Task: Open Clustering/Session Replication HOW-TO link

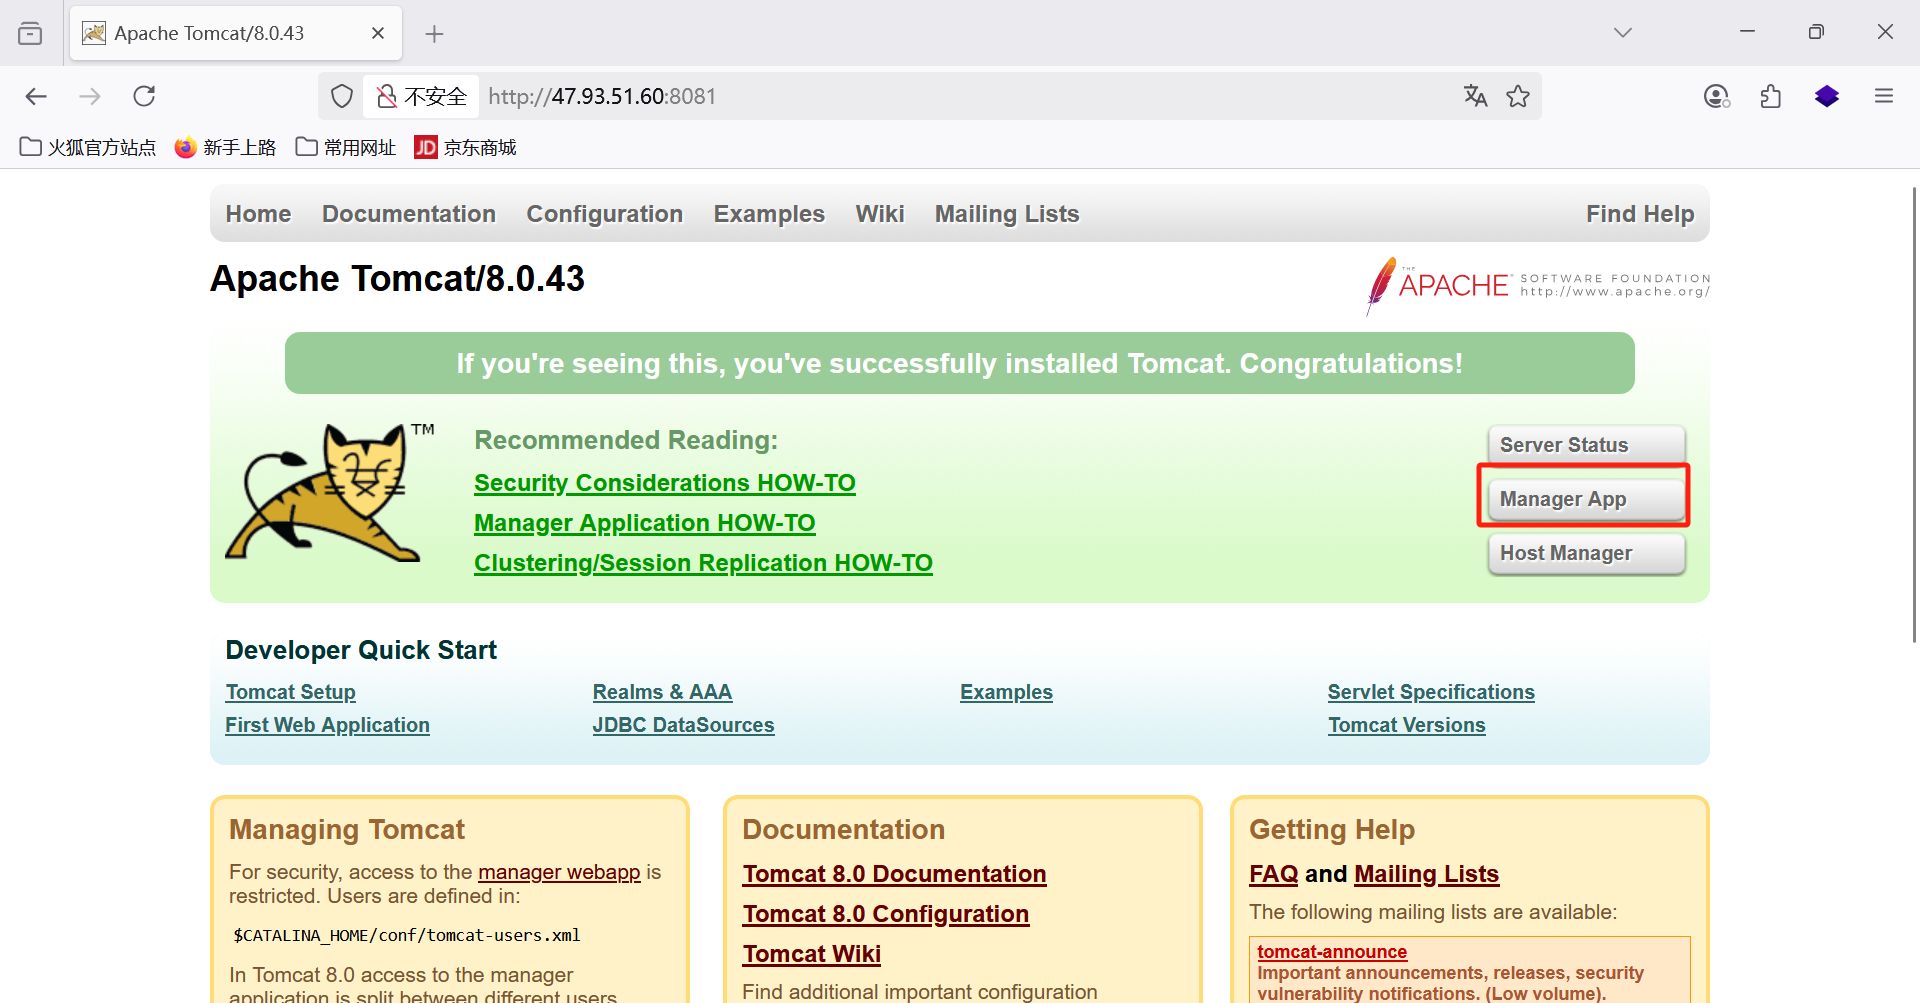Action: [703, 563]
